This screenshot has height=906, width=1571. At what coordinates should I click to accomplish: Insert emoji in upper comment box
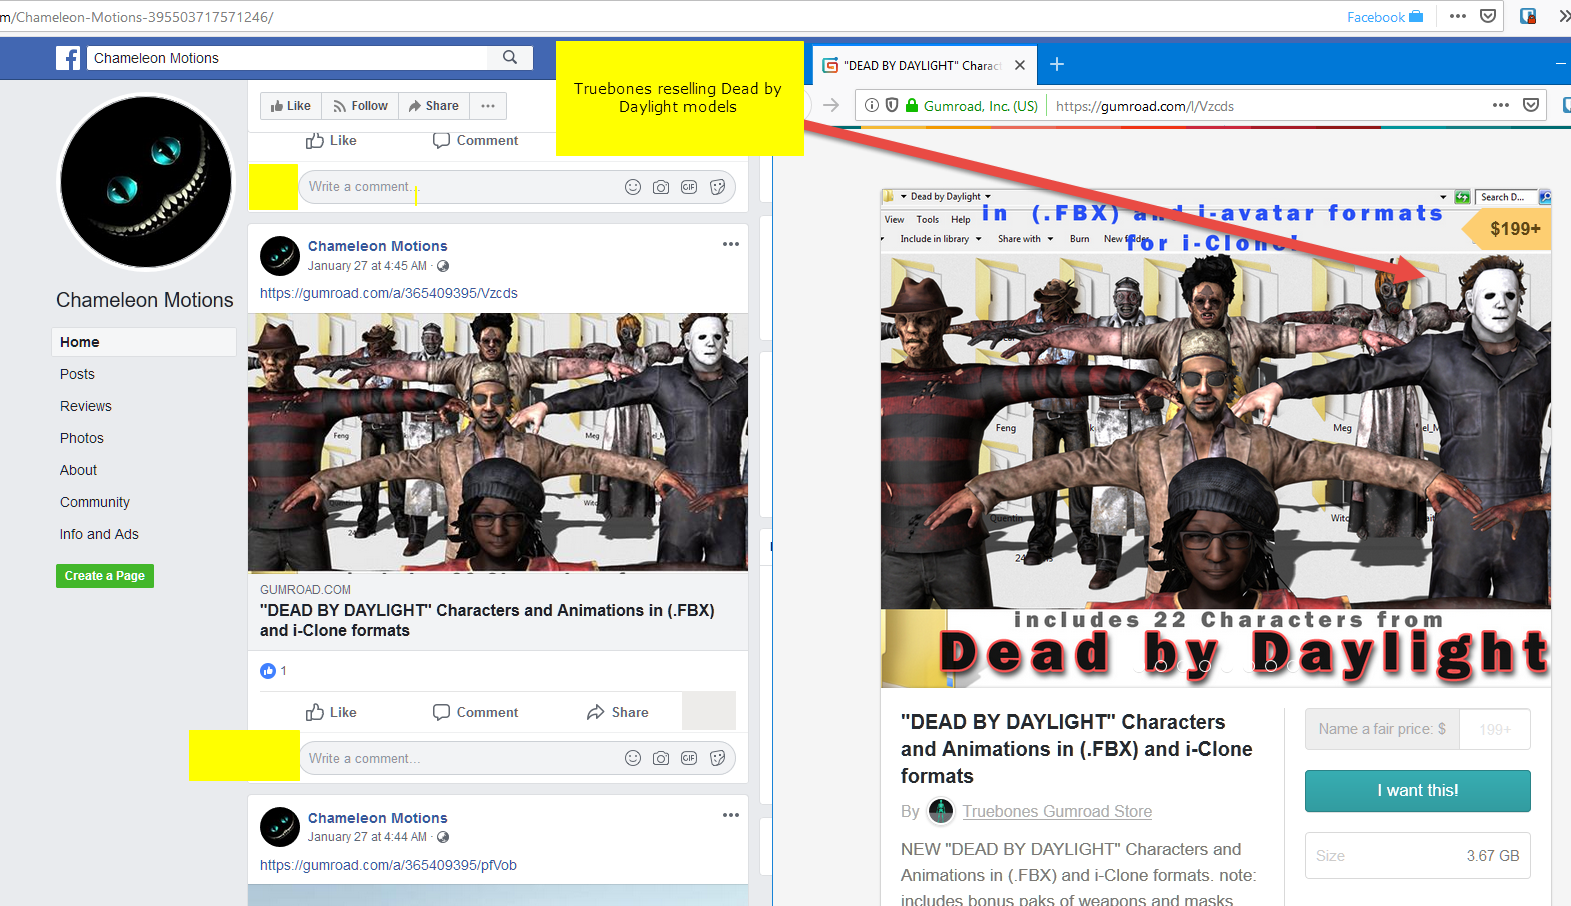coord(633,187)
